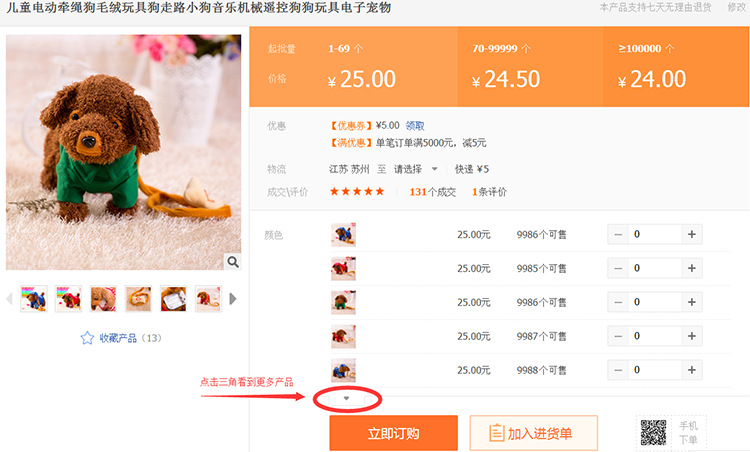Image resolution: width=750 pixels, height=452 pixels.
Task: Show next thumbnails with right arrow
Action: (x=233, y=299)
